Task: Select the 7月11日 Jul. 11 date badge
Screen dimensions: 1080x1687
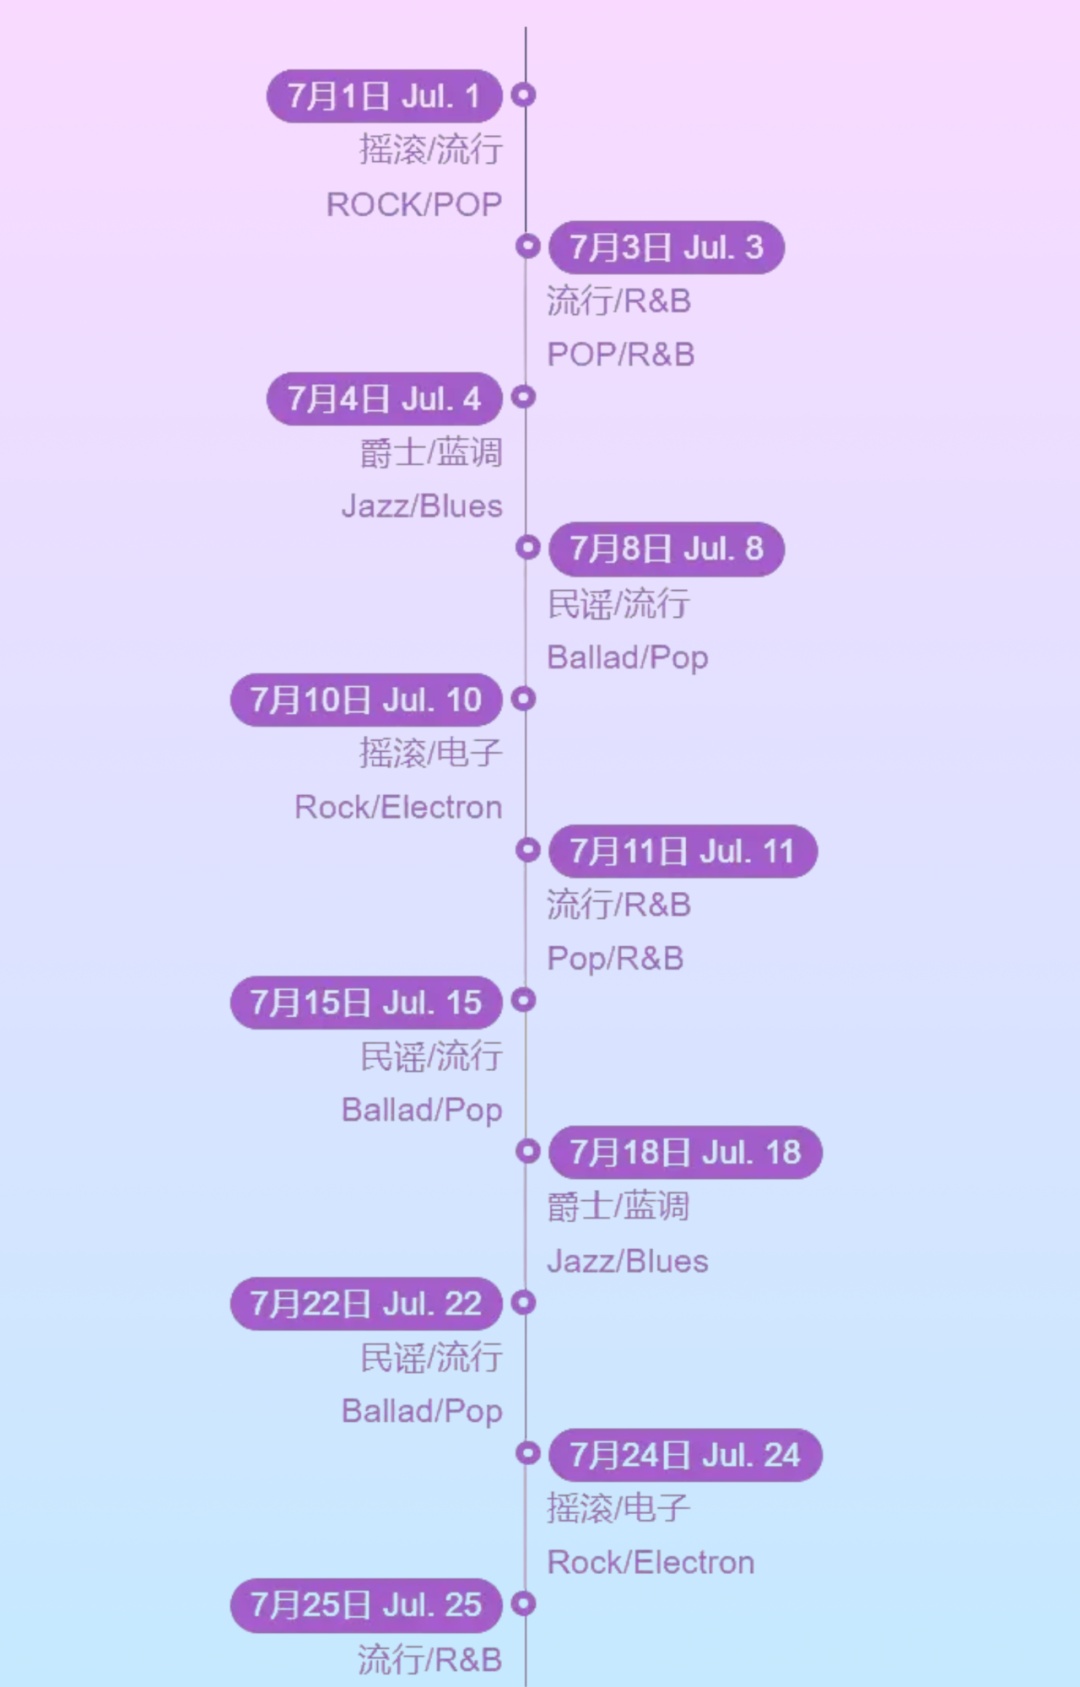Action: click(x=682, y=851)
